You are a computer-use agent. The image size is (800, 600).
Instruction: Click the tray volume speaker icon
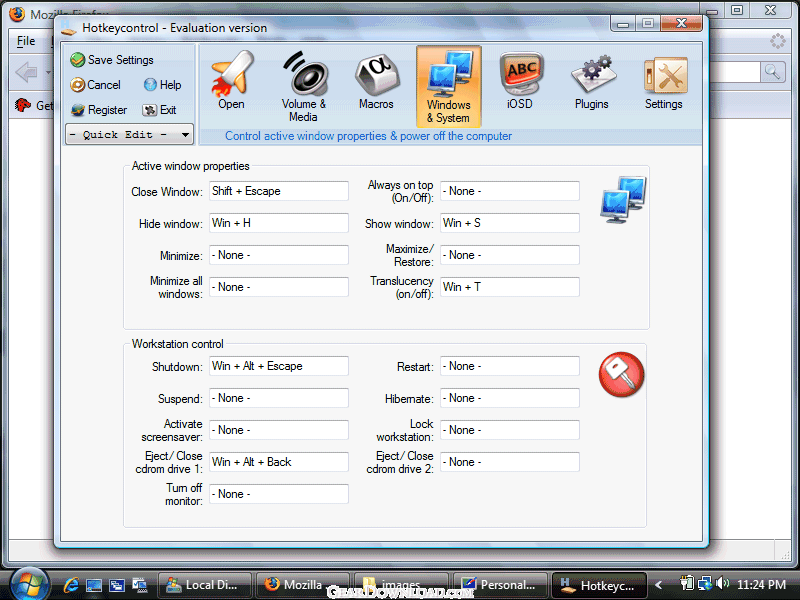[x=722, y=583]
